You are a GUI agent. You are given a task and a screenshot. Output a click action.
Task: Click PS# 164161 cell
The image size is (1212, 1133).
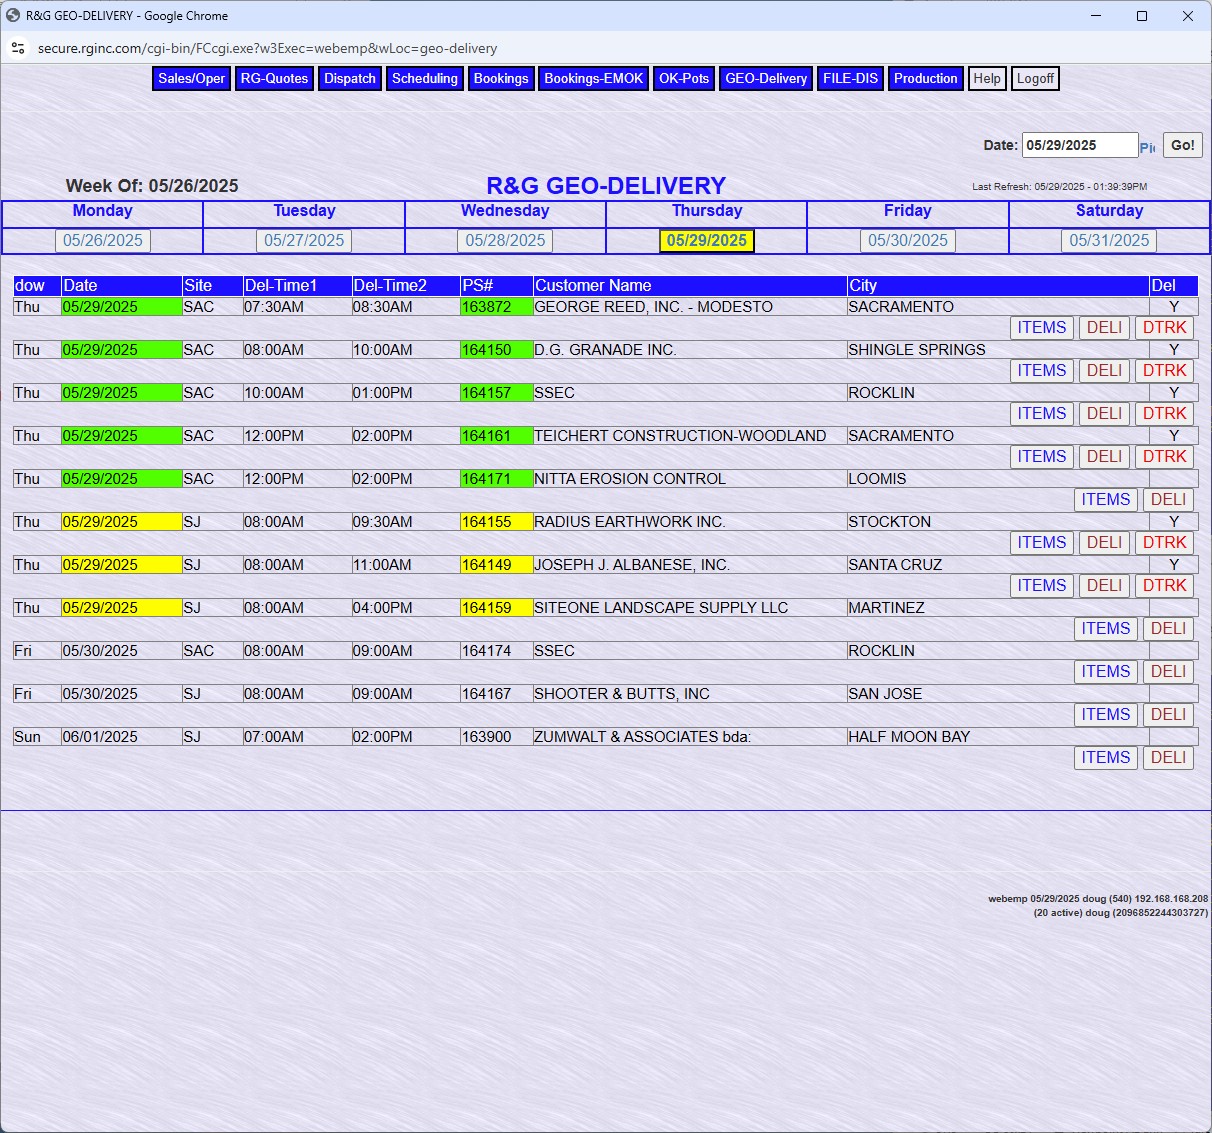tap(496, 436)
